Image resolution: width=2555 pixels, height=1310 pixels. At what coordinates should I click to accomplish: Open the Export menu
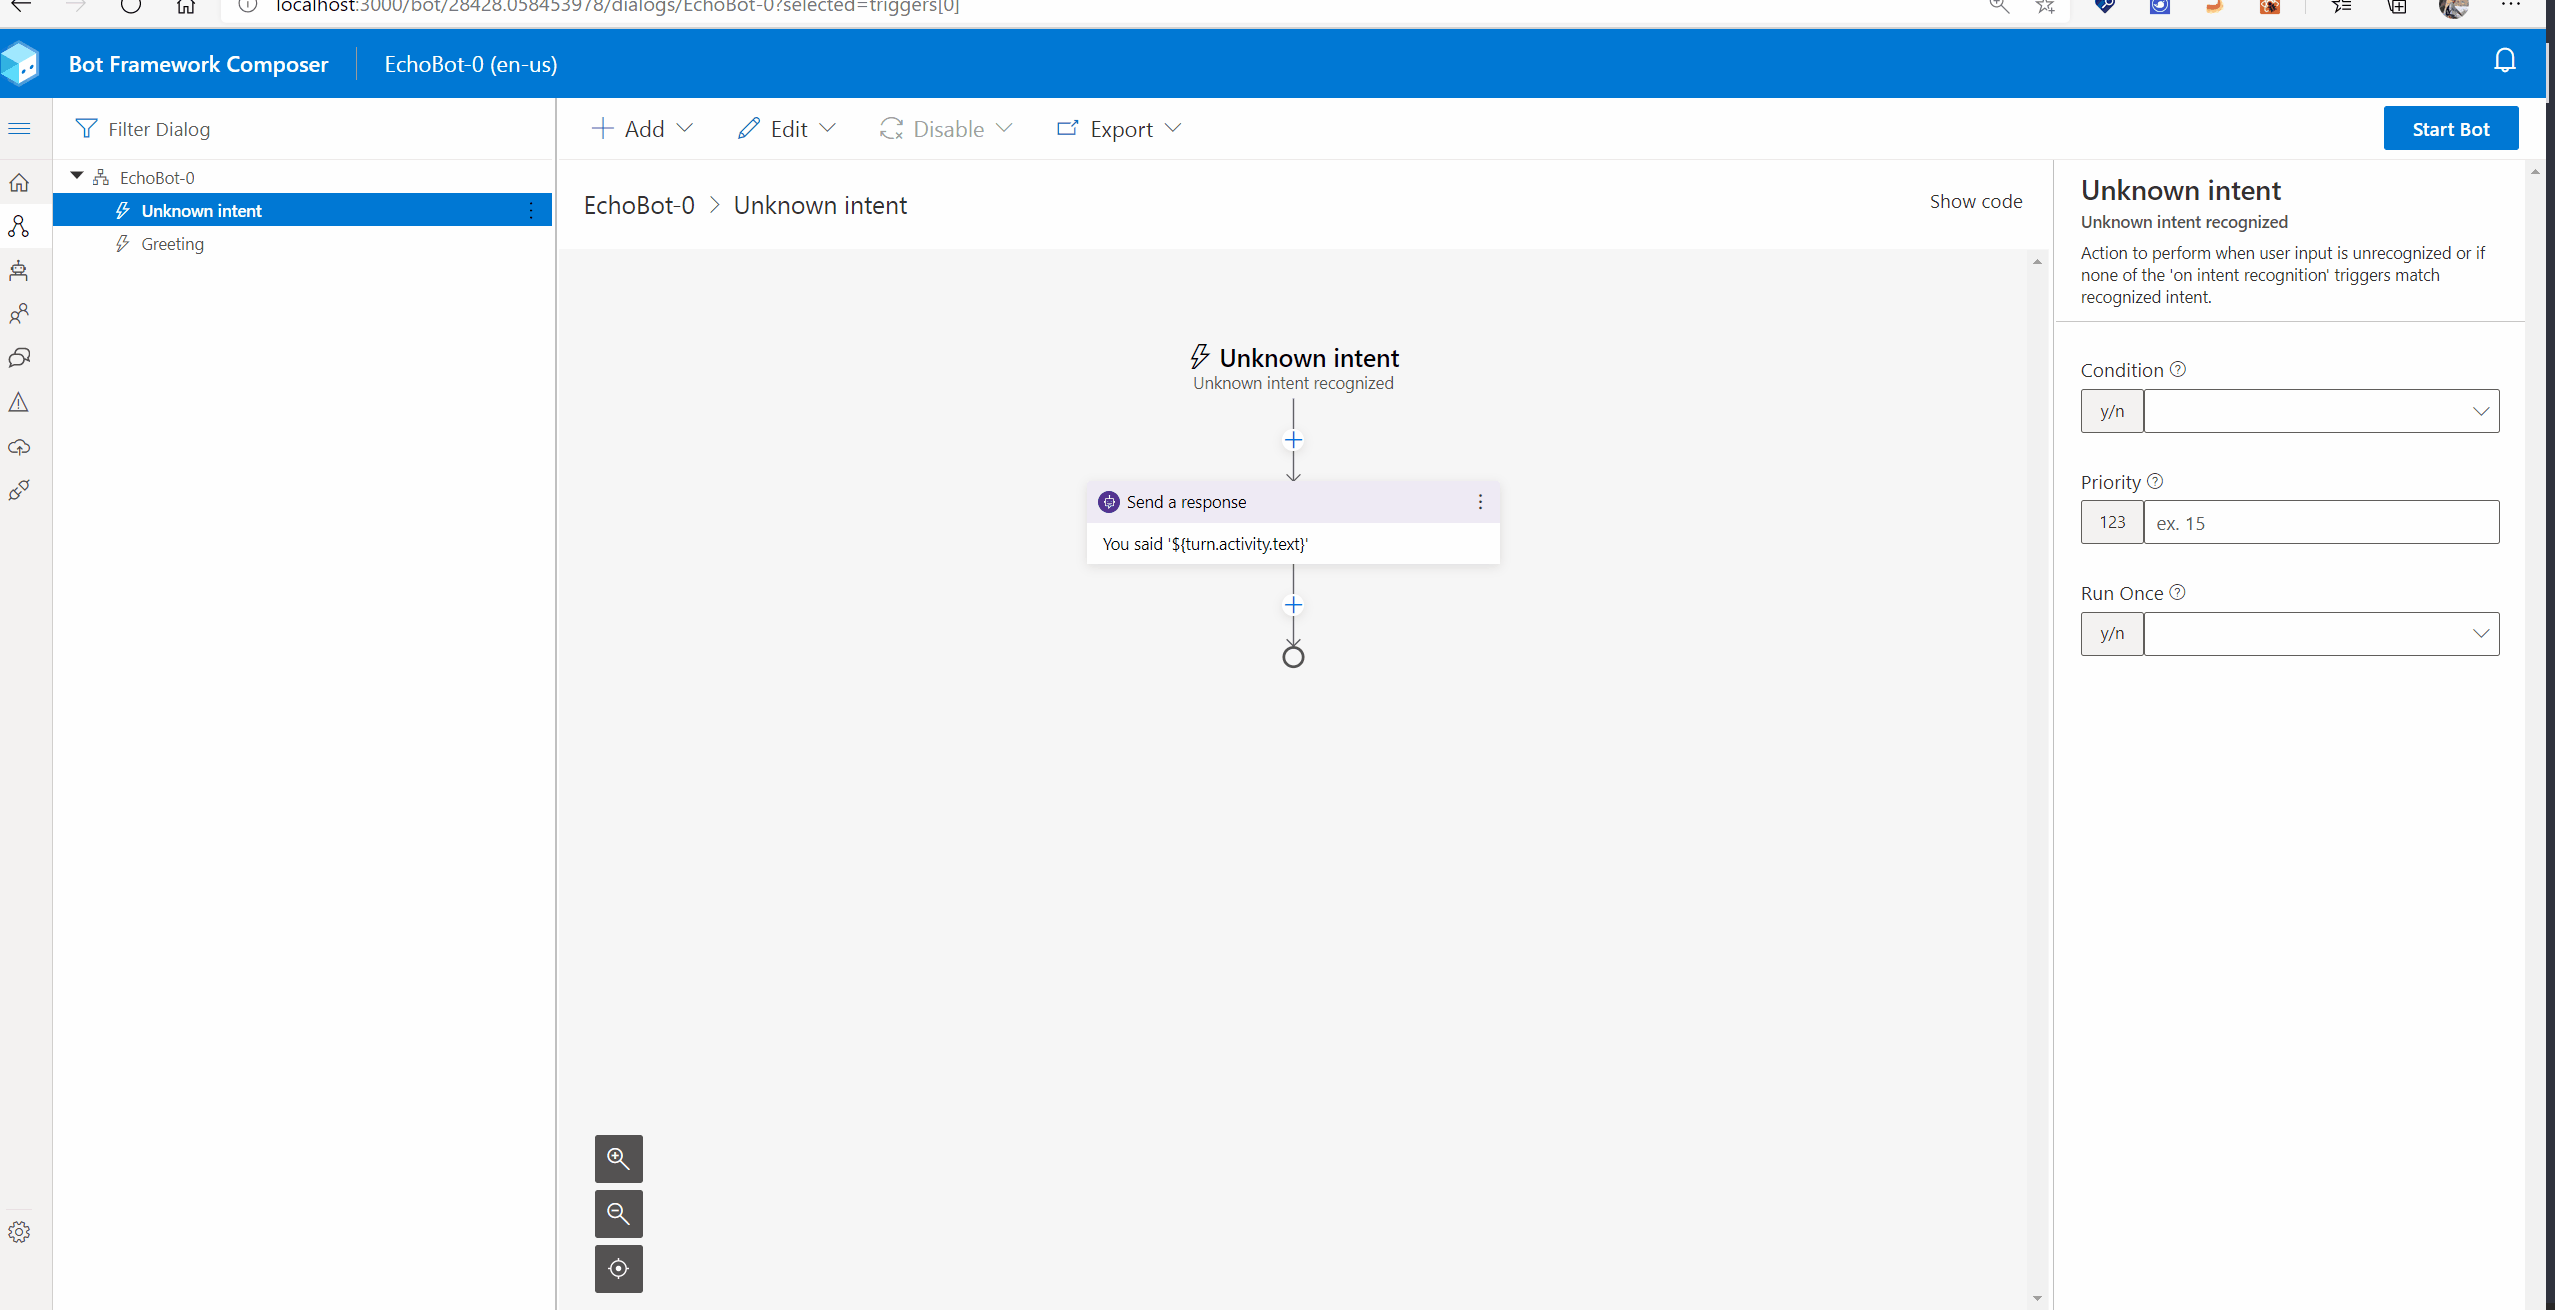click(x=1119, y=129)
